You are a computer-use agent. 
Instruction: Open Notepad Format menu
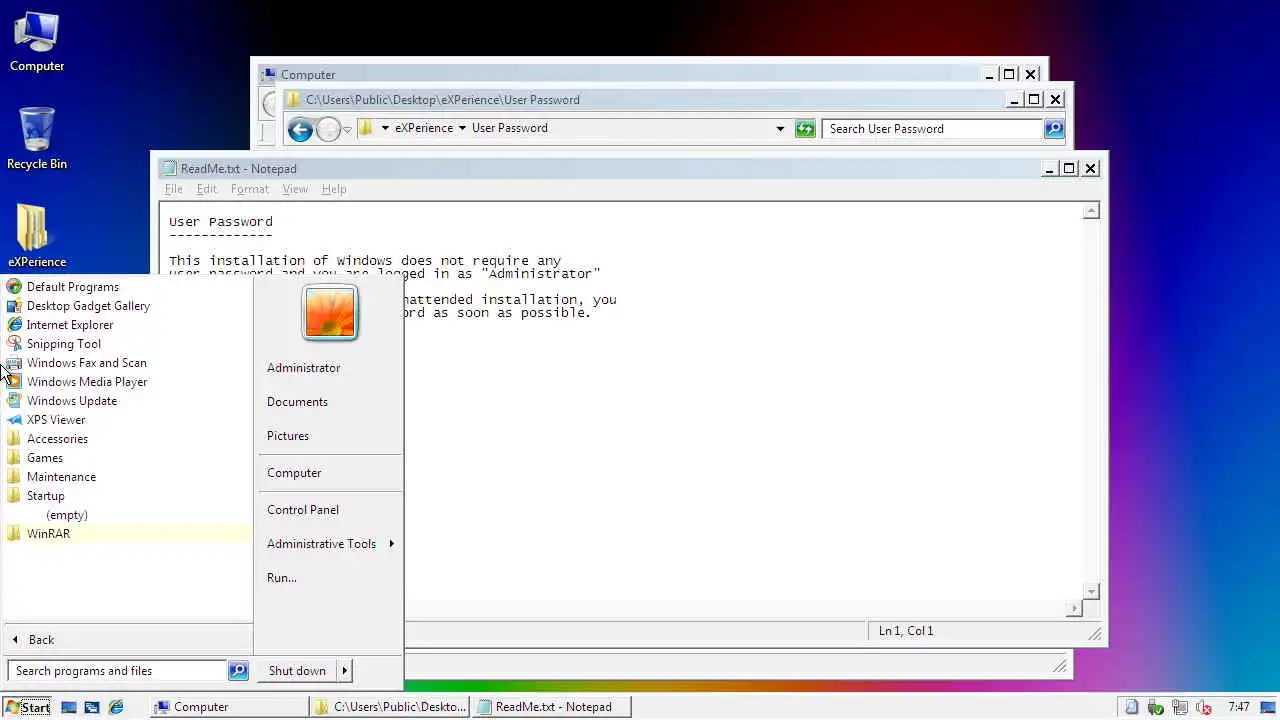pyautogui.click(x=249, y=189)
